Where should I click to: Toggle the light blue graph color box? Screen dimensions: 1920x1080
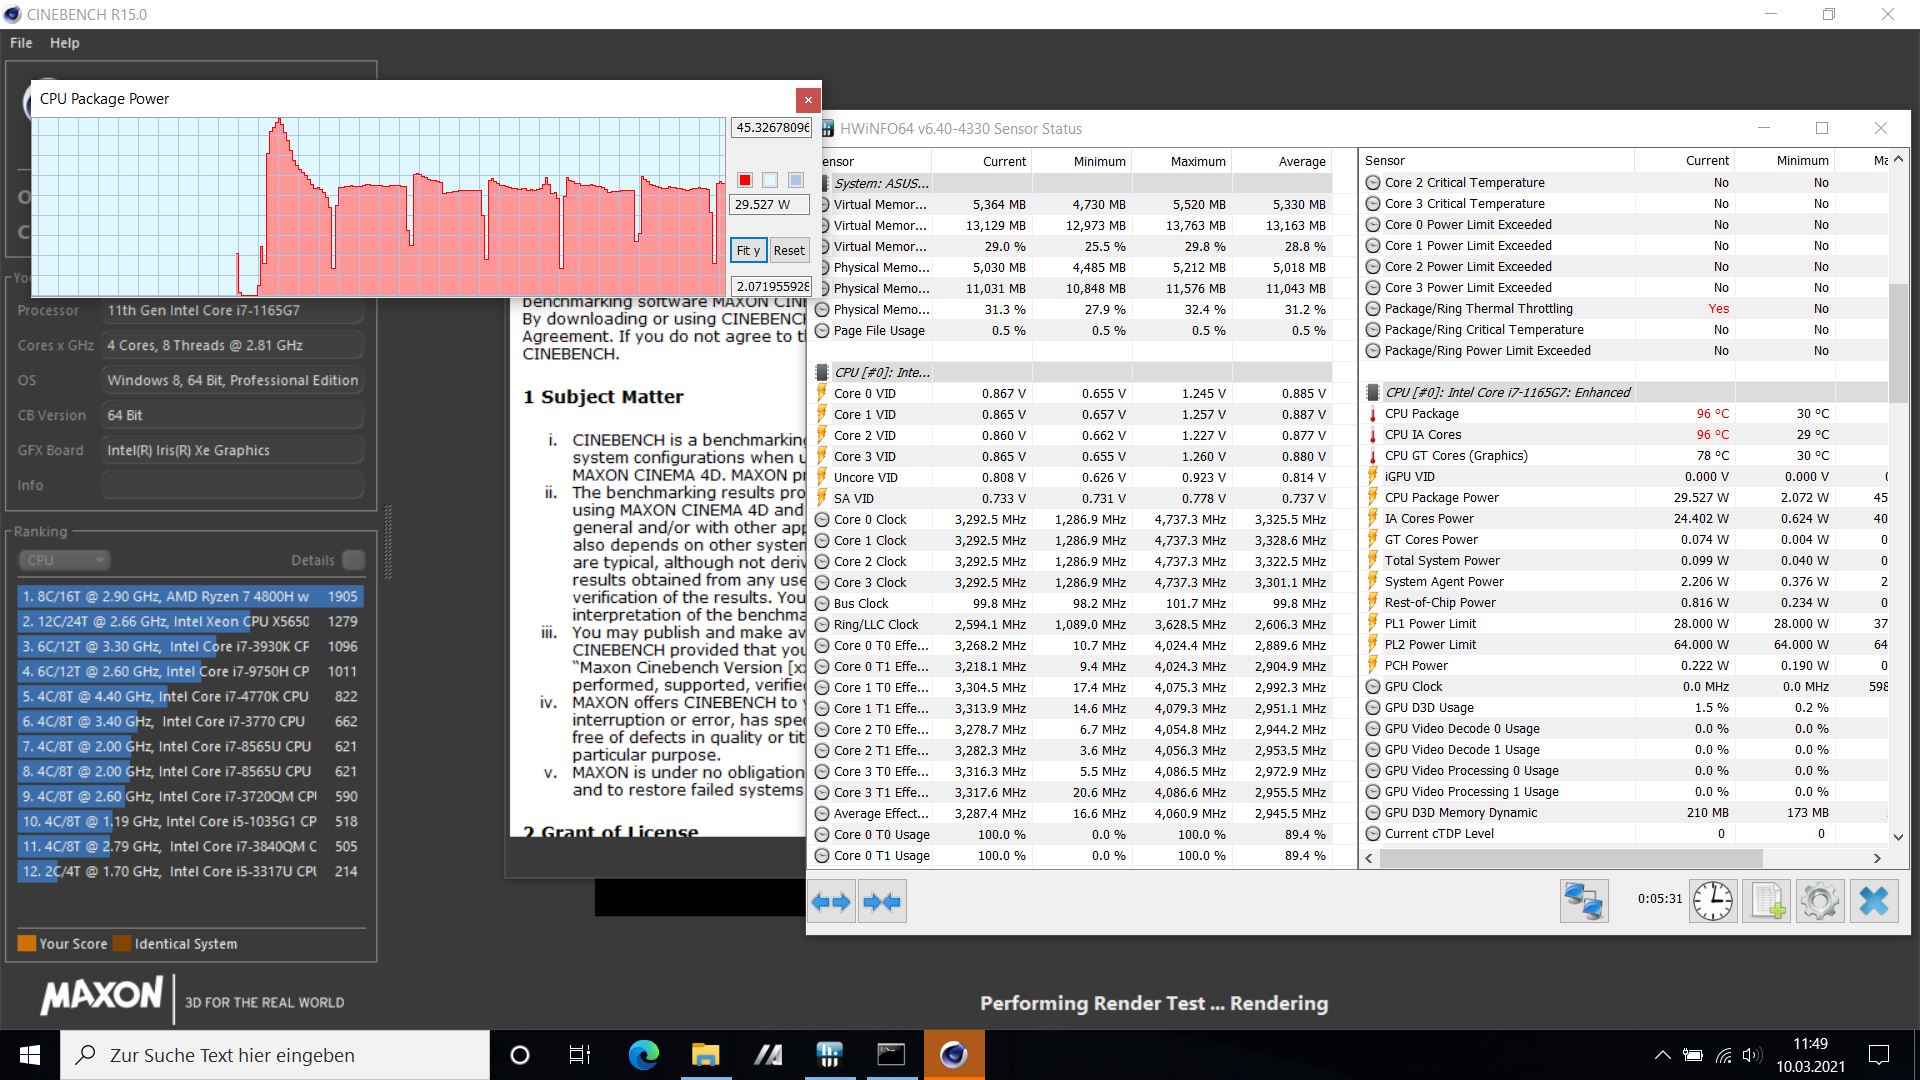click(x=796, y=180)
